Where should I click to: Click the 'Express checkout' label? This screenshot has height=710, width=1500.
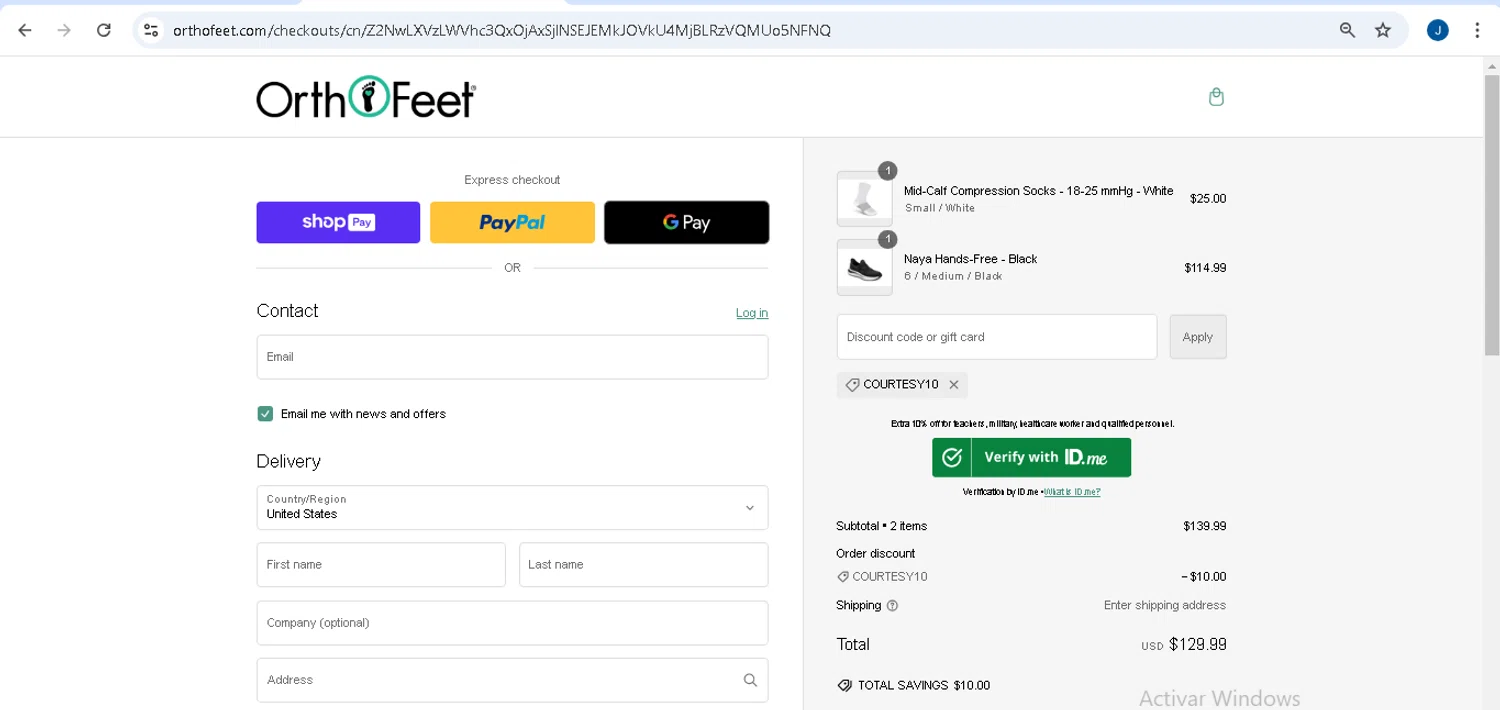512,180
